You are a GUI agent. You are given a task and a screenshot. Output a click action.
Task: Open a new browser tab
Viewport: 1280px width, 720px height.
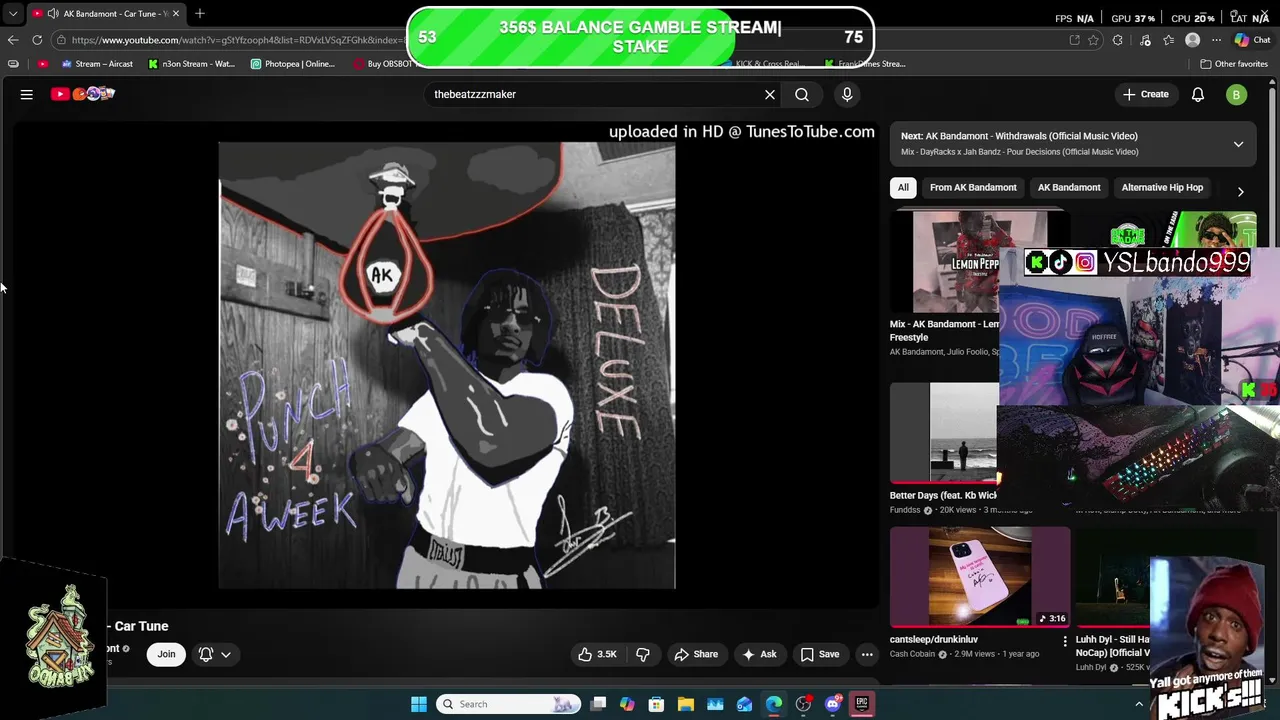point(200,14)
